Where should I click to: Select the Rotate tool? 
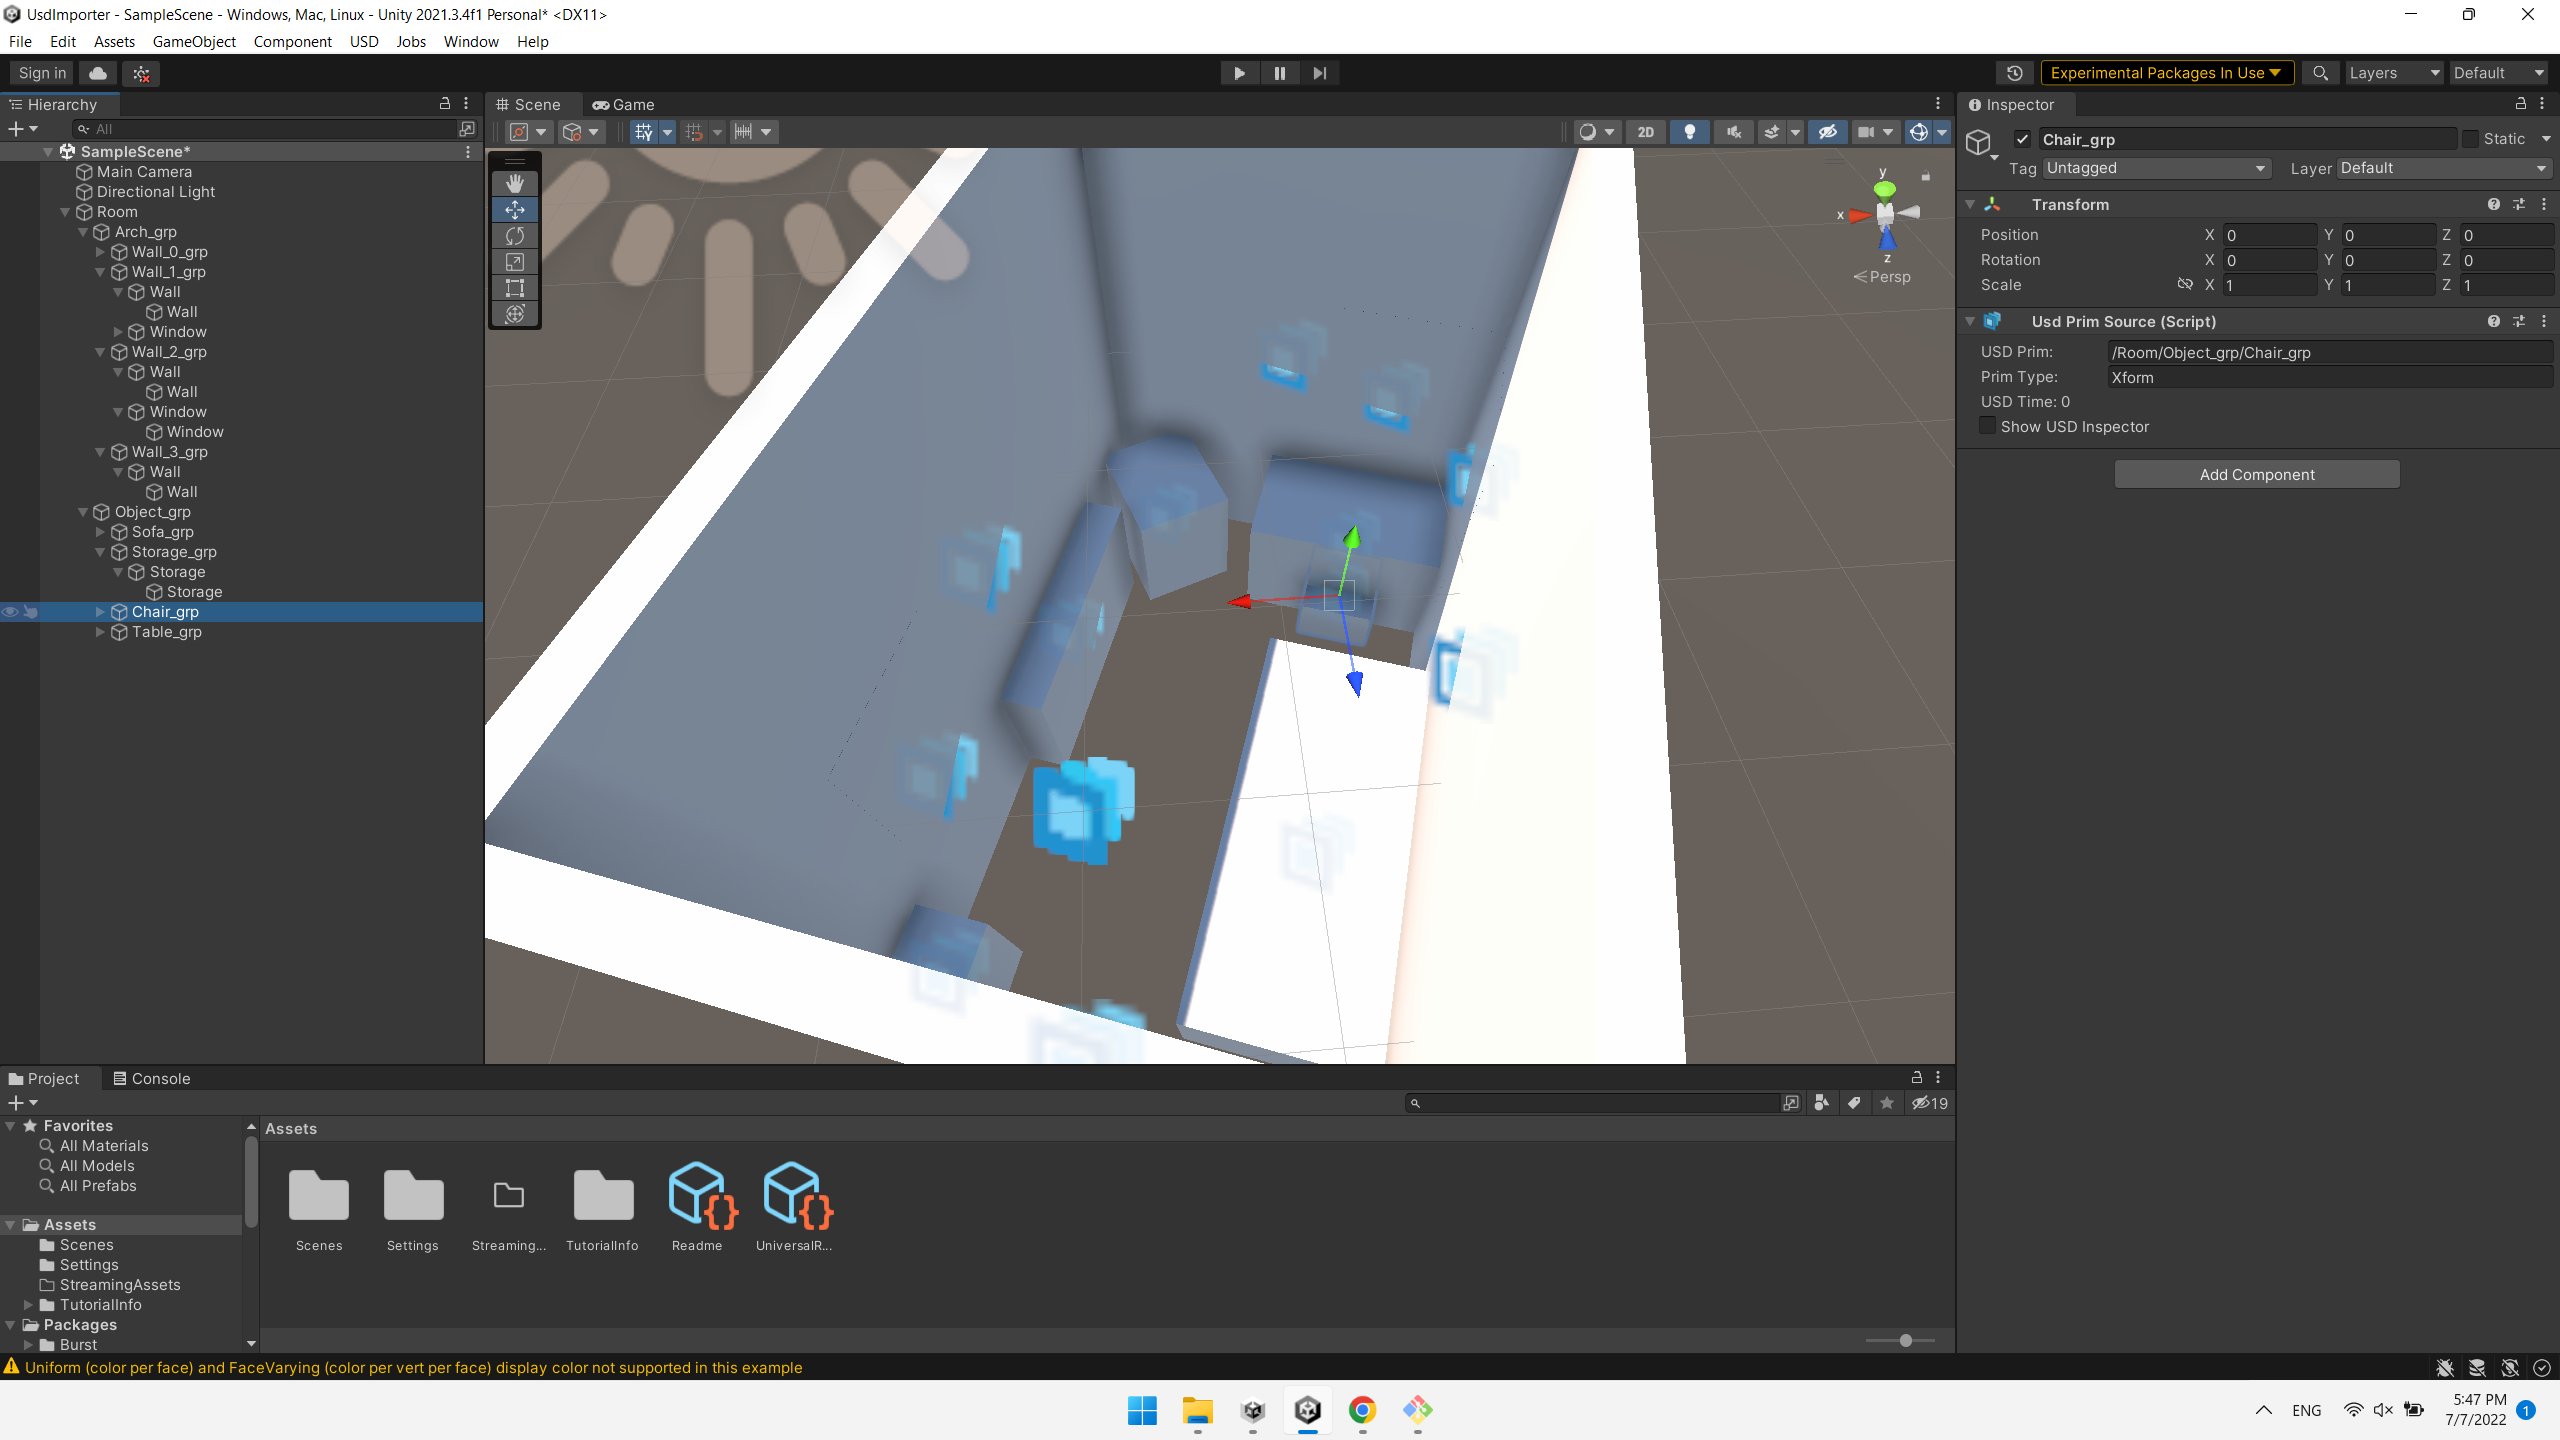(x=515, y=235)
